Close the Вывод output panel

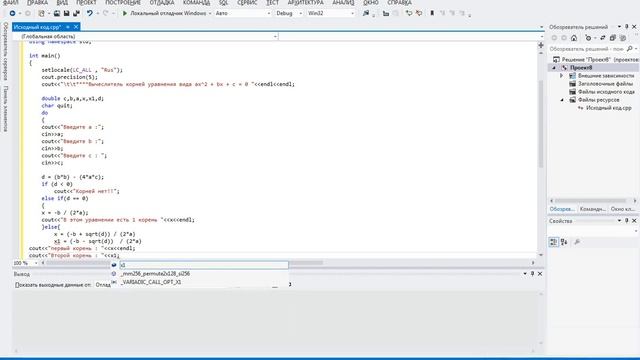tap(540, 274)
